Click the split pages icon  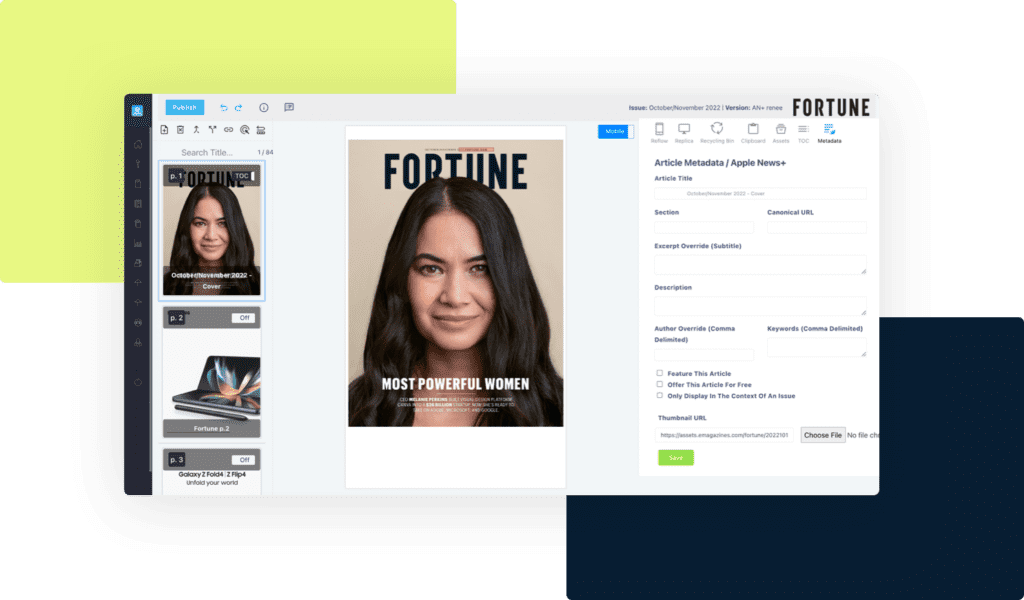point(212,130)
